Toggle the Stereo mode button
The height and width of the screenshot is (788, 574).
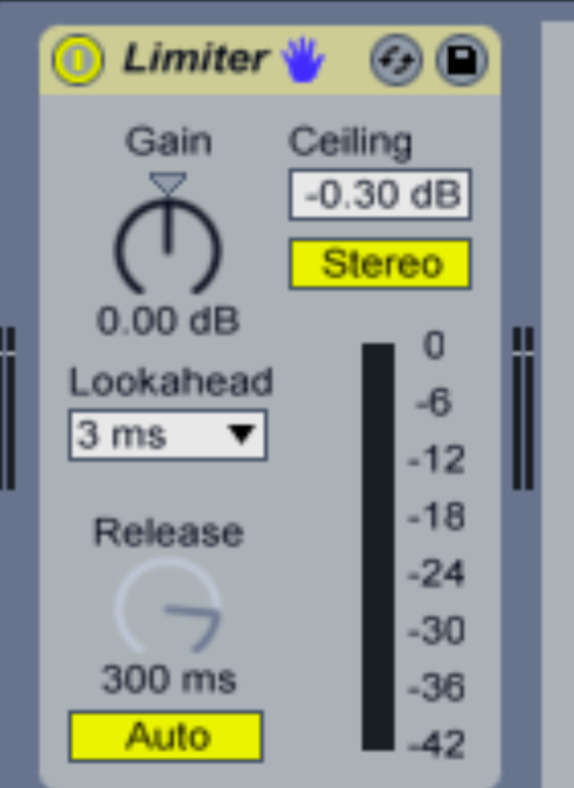point(380,264)
